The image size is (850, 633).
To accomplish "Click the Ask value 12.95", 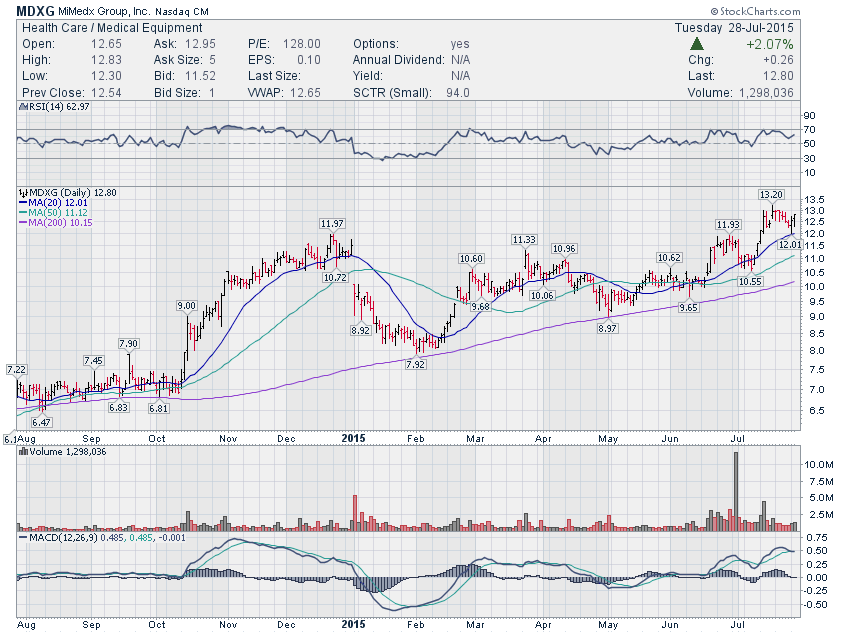I will tap(200, 44).
